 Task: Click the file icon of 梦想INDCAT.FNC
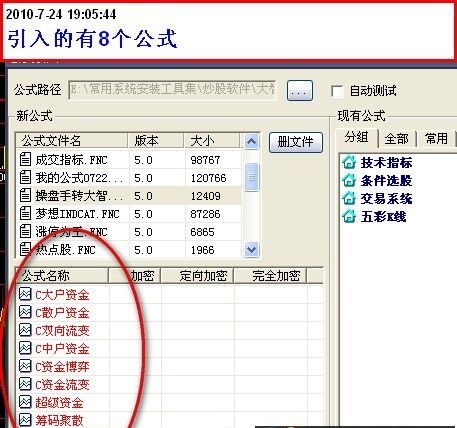(25, 213)
